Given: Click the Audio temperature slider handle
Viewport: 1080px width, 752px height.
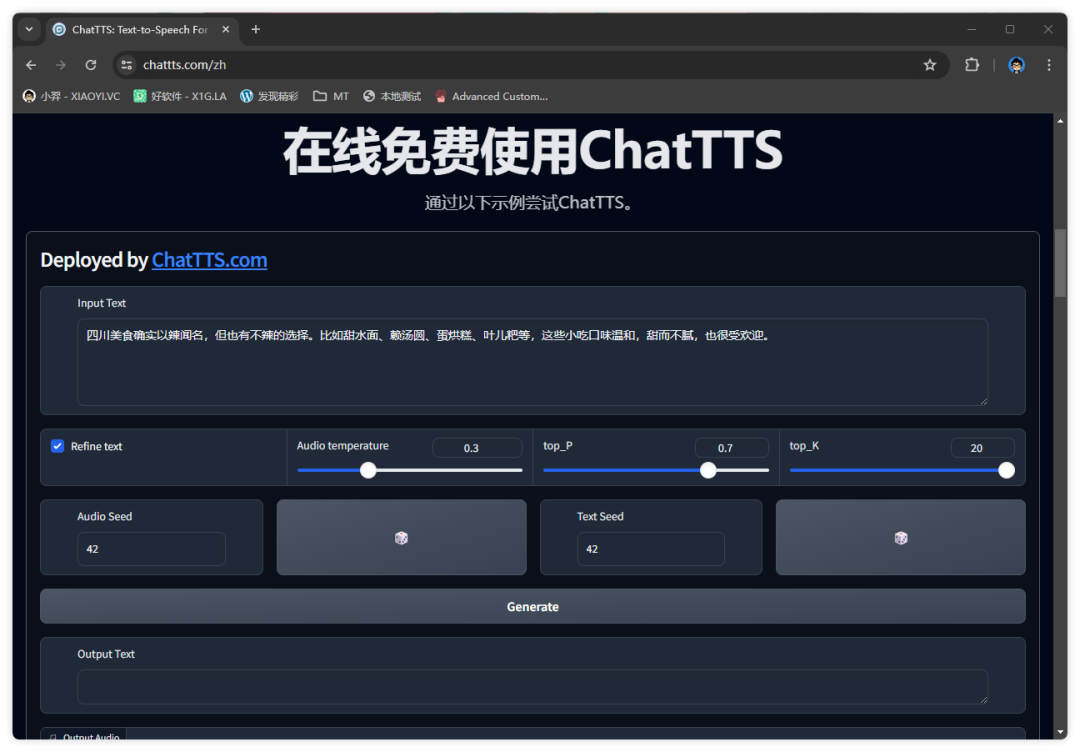Looking at the screenshot, I should [x=368, y=470].
